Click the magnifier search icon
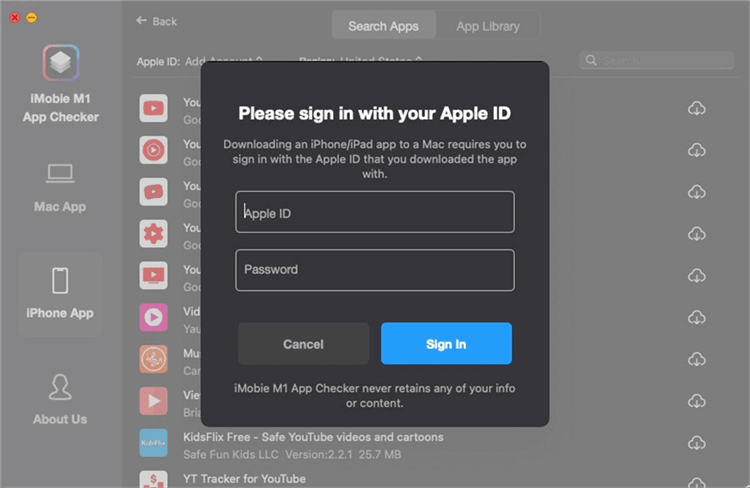This screenshot has height=488, width=750. pos(591,60)
